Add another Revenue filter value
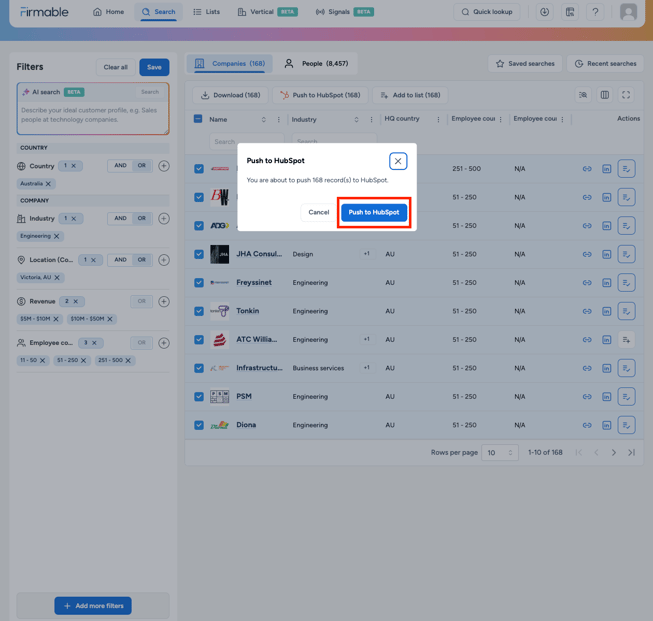 point(164,301)
